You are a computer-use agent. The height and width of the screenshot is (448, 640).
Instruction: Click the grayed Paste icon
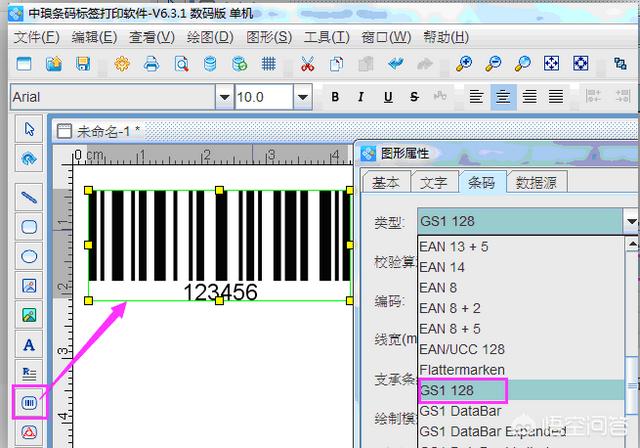point(366,64)
